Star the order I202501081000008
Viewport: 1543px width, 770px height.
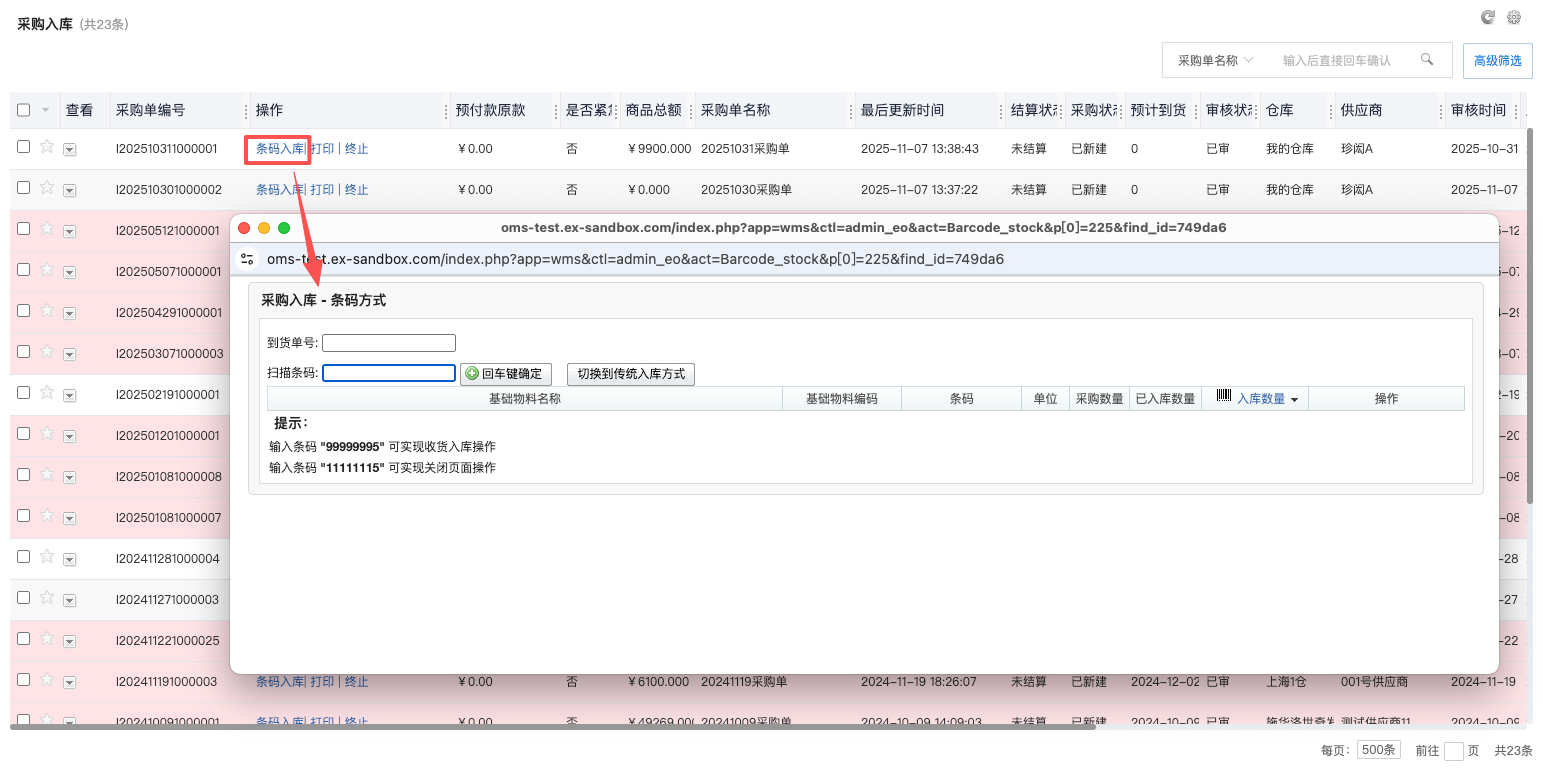[x=46, y=476]
